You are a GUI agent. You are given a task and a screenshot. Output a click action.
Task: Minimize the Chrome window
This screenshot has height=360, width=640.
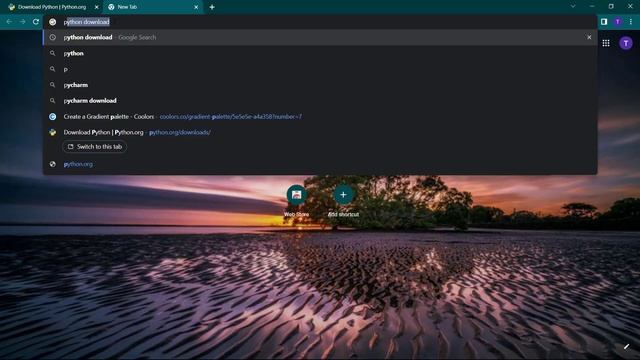coord(592,7)
